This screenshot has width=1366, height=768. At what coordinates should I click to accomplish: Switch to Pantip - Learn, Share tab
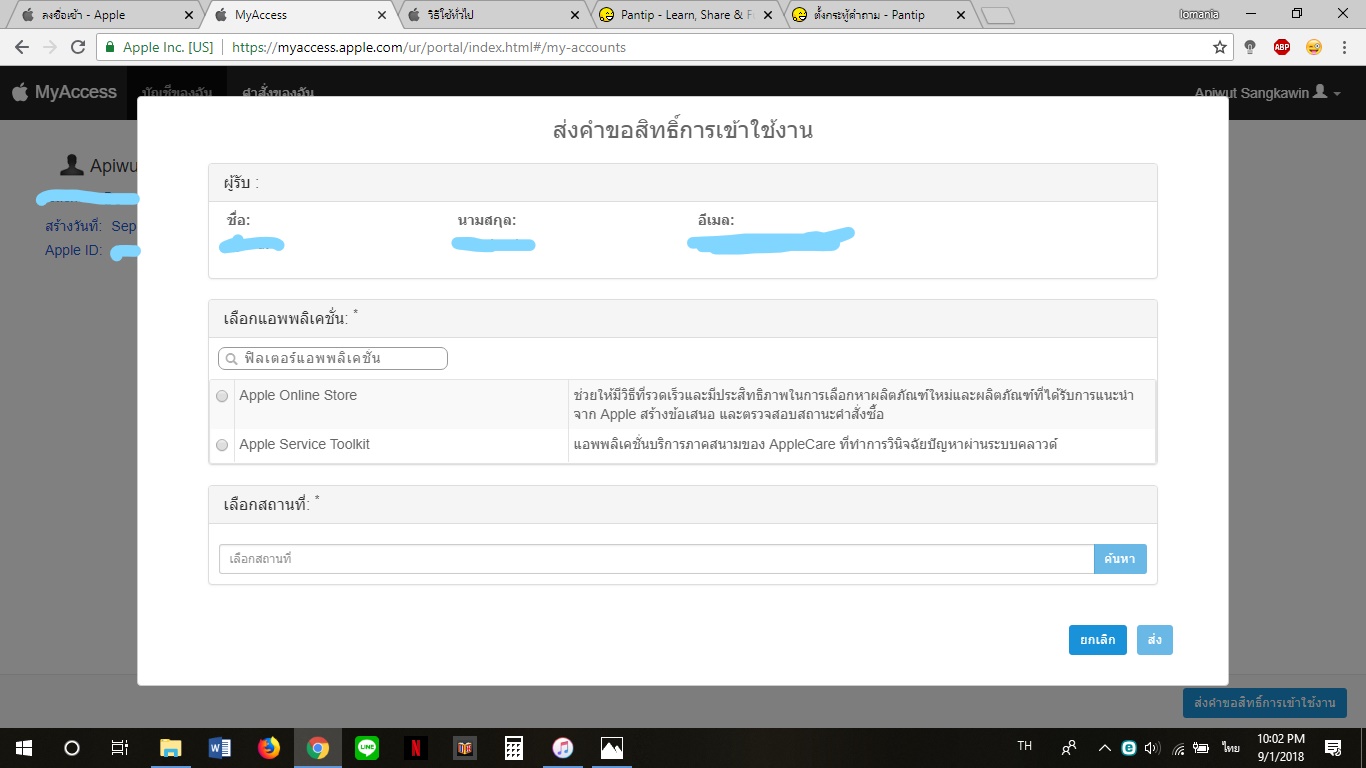[686, 15]
